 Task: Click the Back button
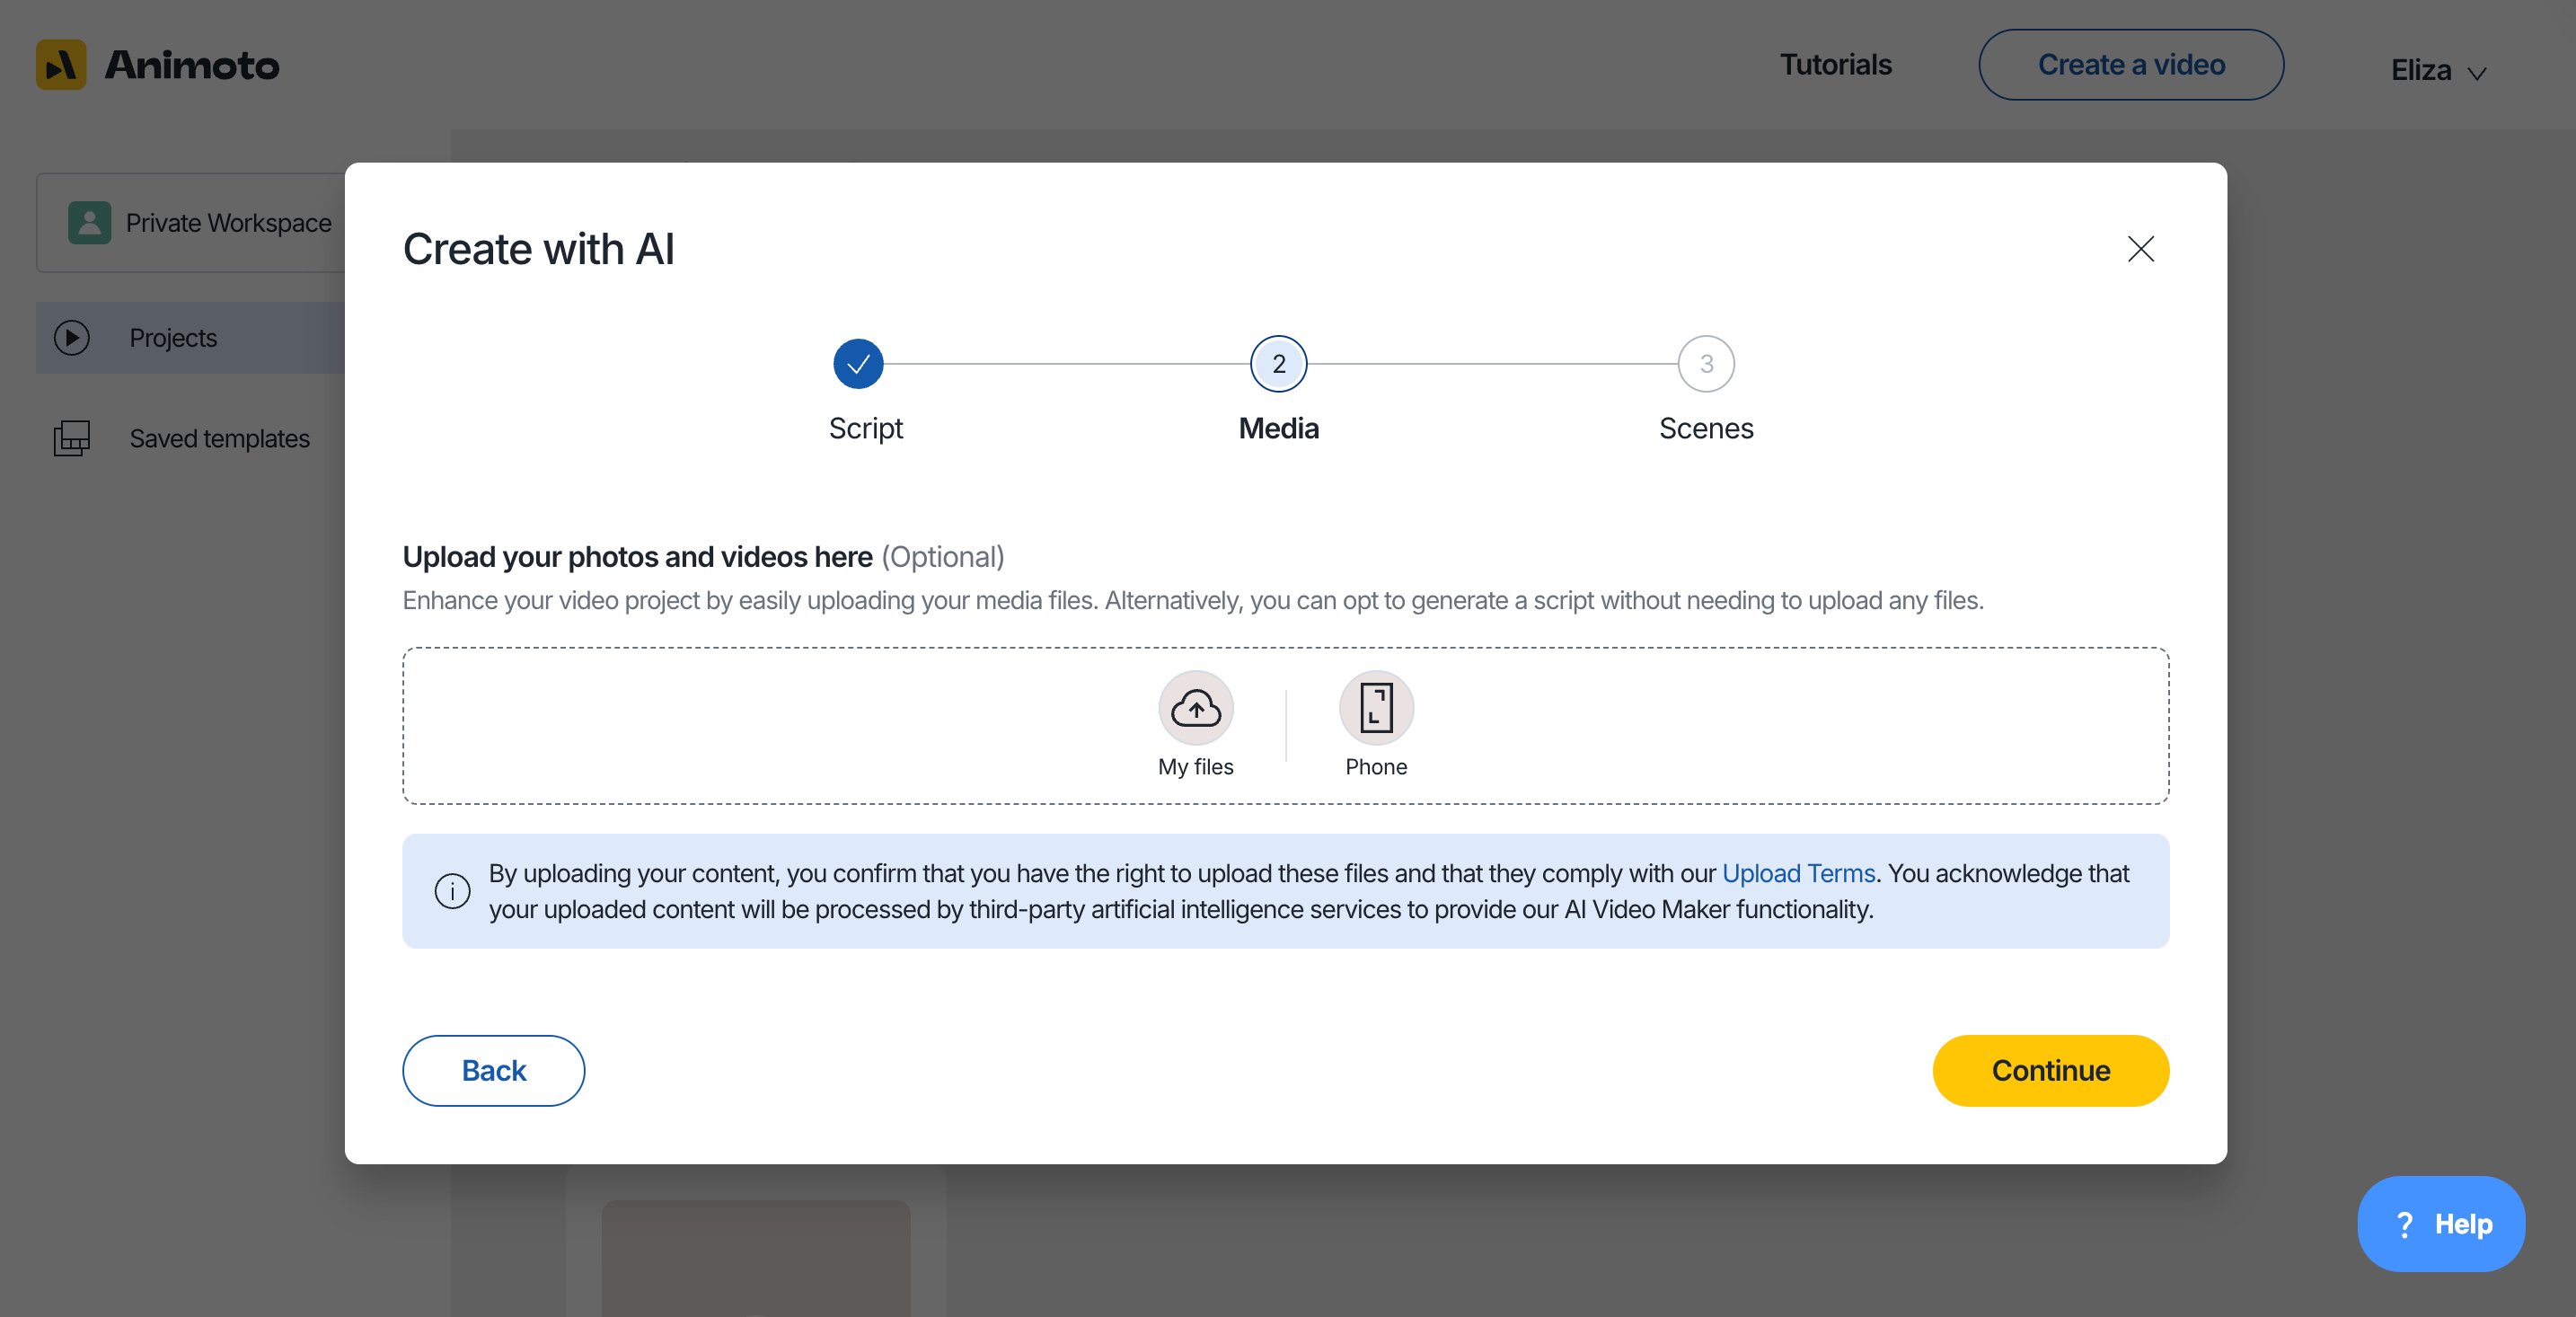(493, 1070)
